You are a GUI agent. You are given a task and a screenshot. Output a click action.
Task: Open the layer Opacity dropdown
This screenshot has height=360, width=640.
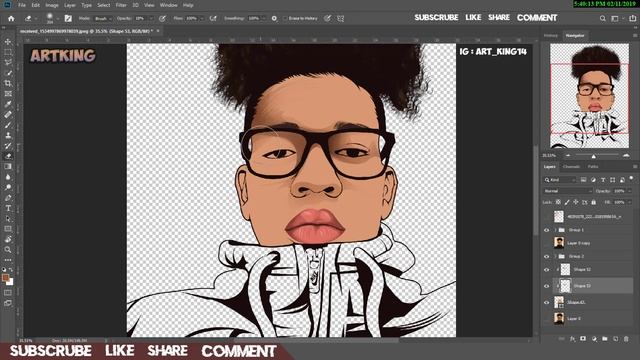pos(629,191)
